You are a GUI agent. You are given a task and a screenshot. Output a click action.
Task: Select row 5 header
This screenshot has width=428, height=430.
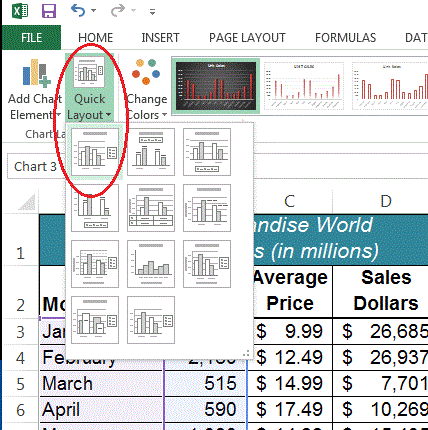[x=20, y=383]
